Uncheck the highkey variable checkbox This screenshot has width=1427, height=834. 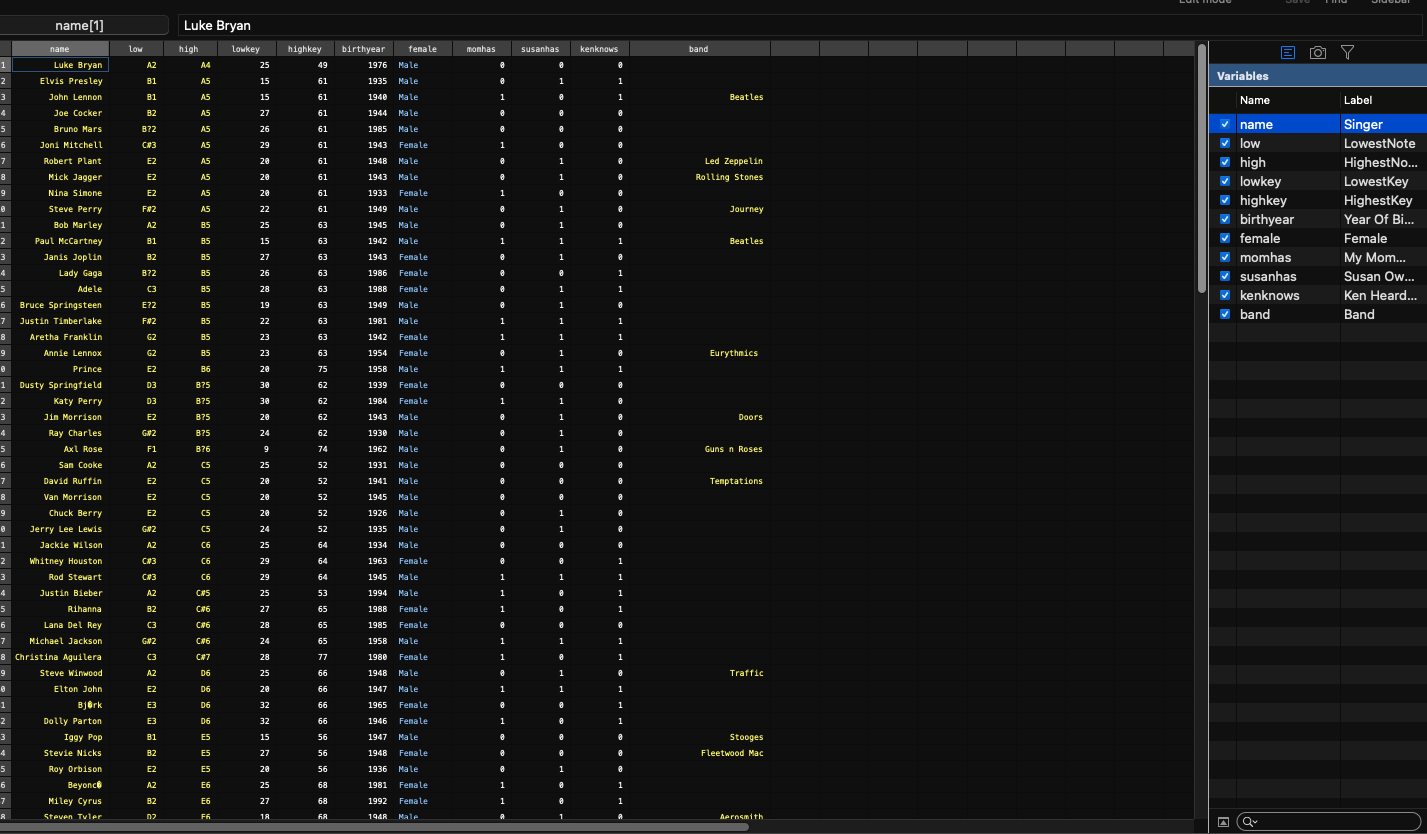point(1225,200)
